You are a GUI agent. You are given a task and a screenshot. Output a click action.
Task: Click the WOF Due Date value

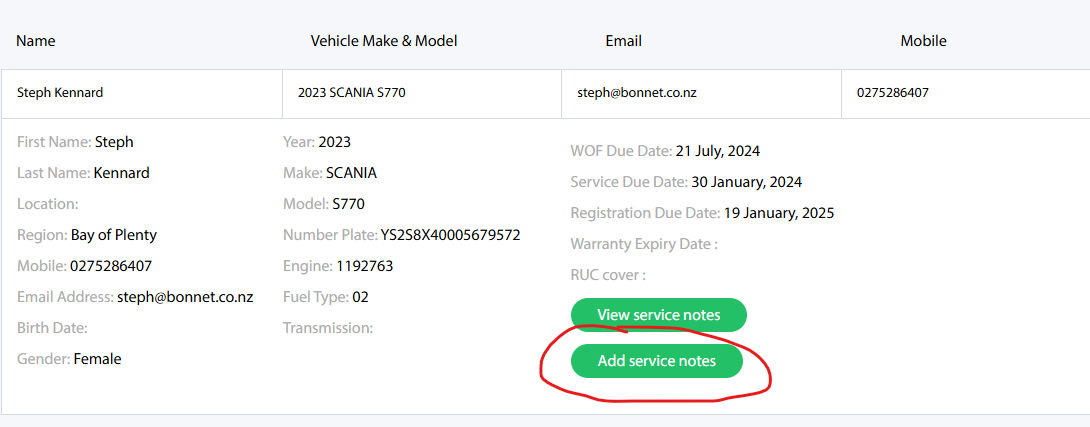pos(718,152)
